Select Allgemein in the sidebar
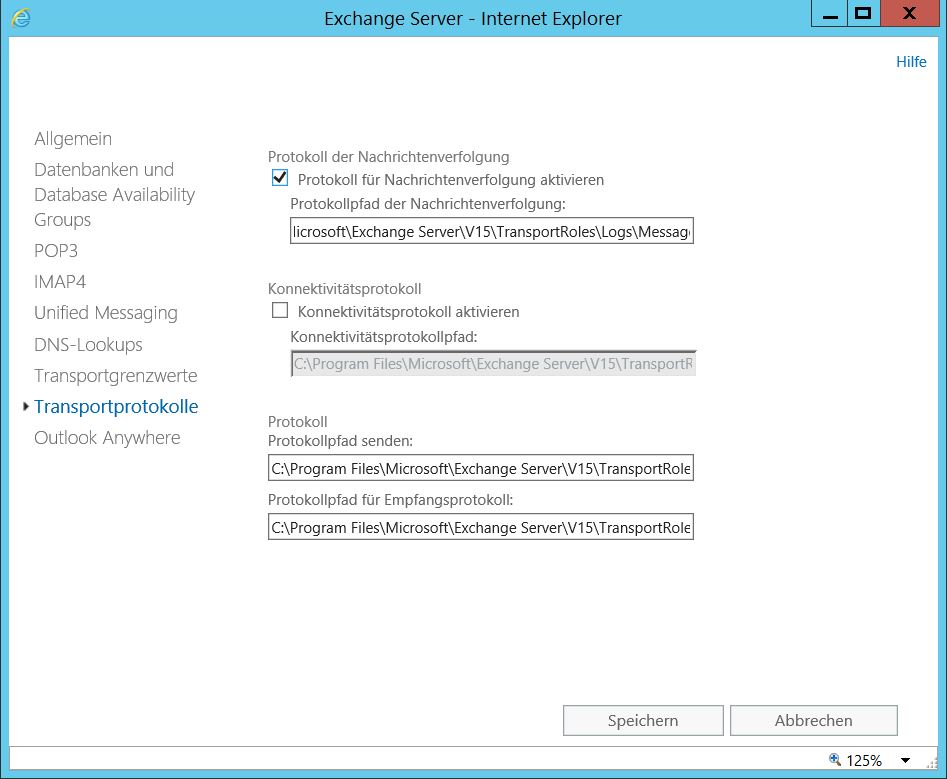 [x=73, y=138]
